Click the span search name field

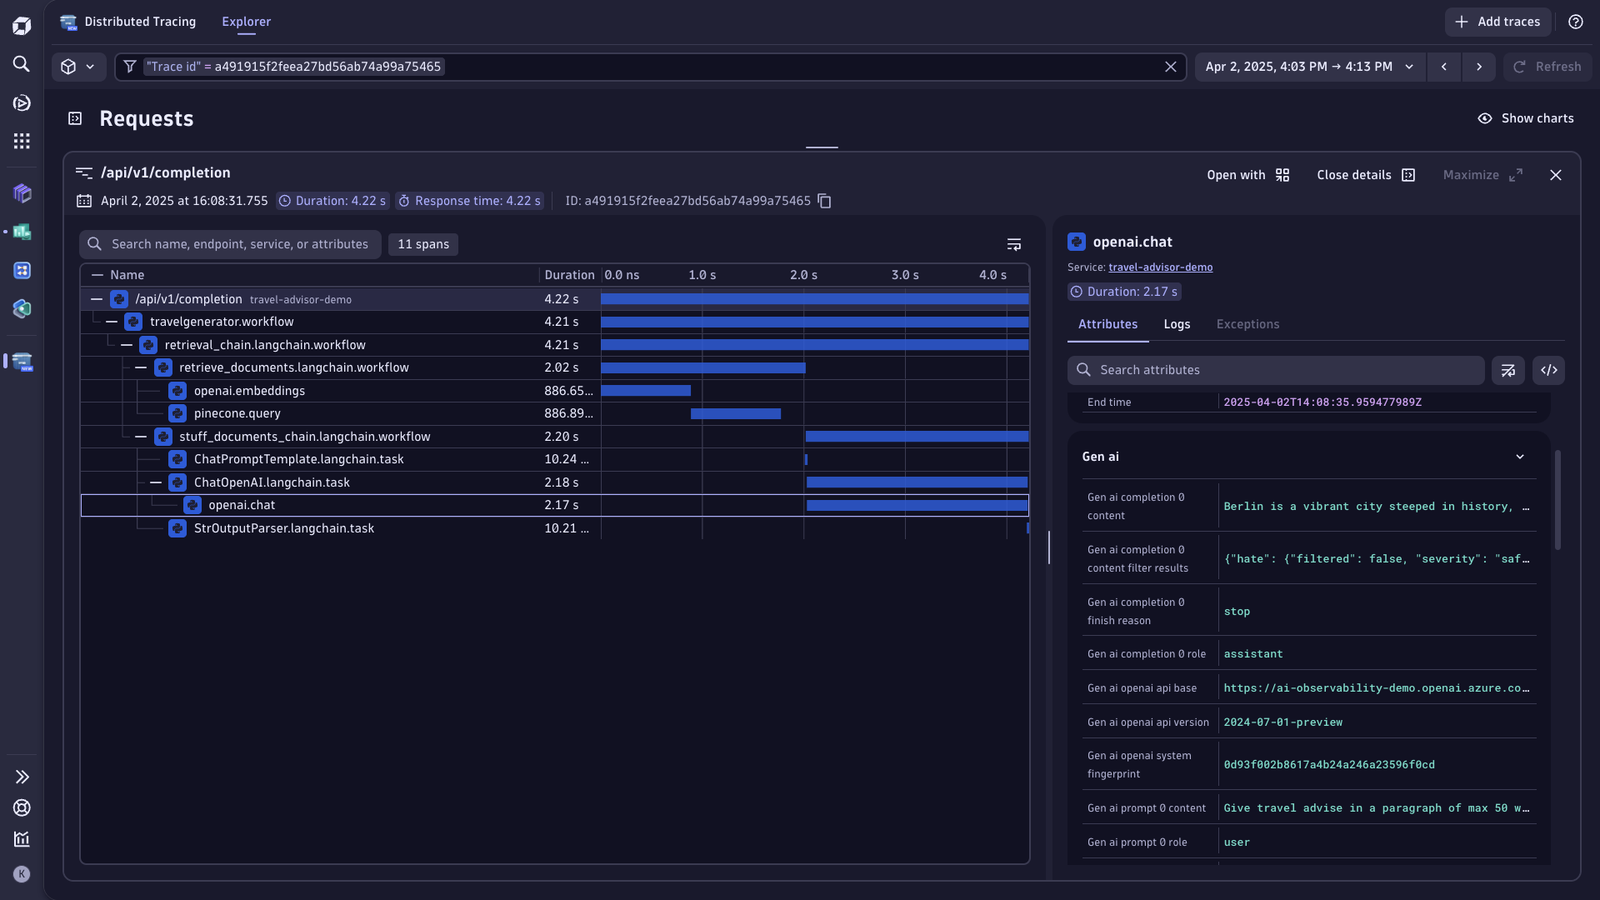[x=230, y=245]
